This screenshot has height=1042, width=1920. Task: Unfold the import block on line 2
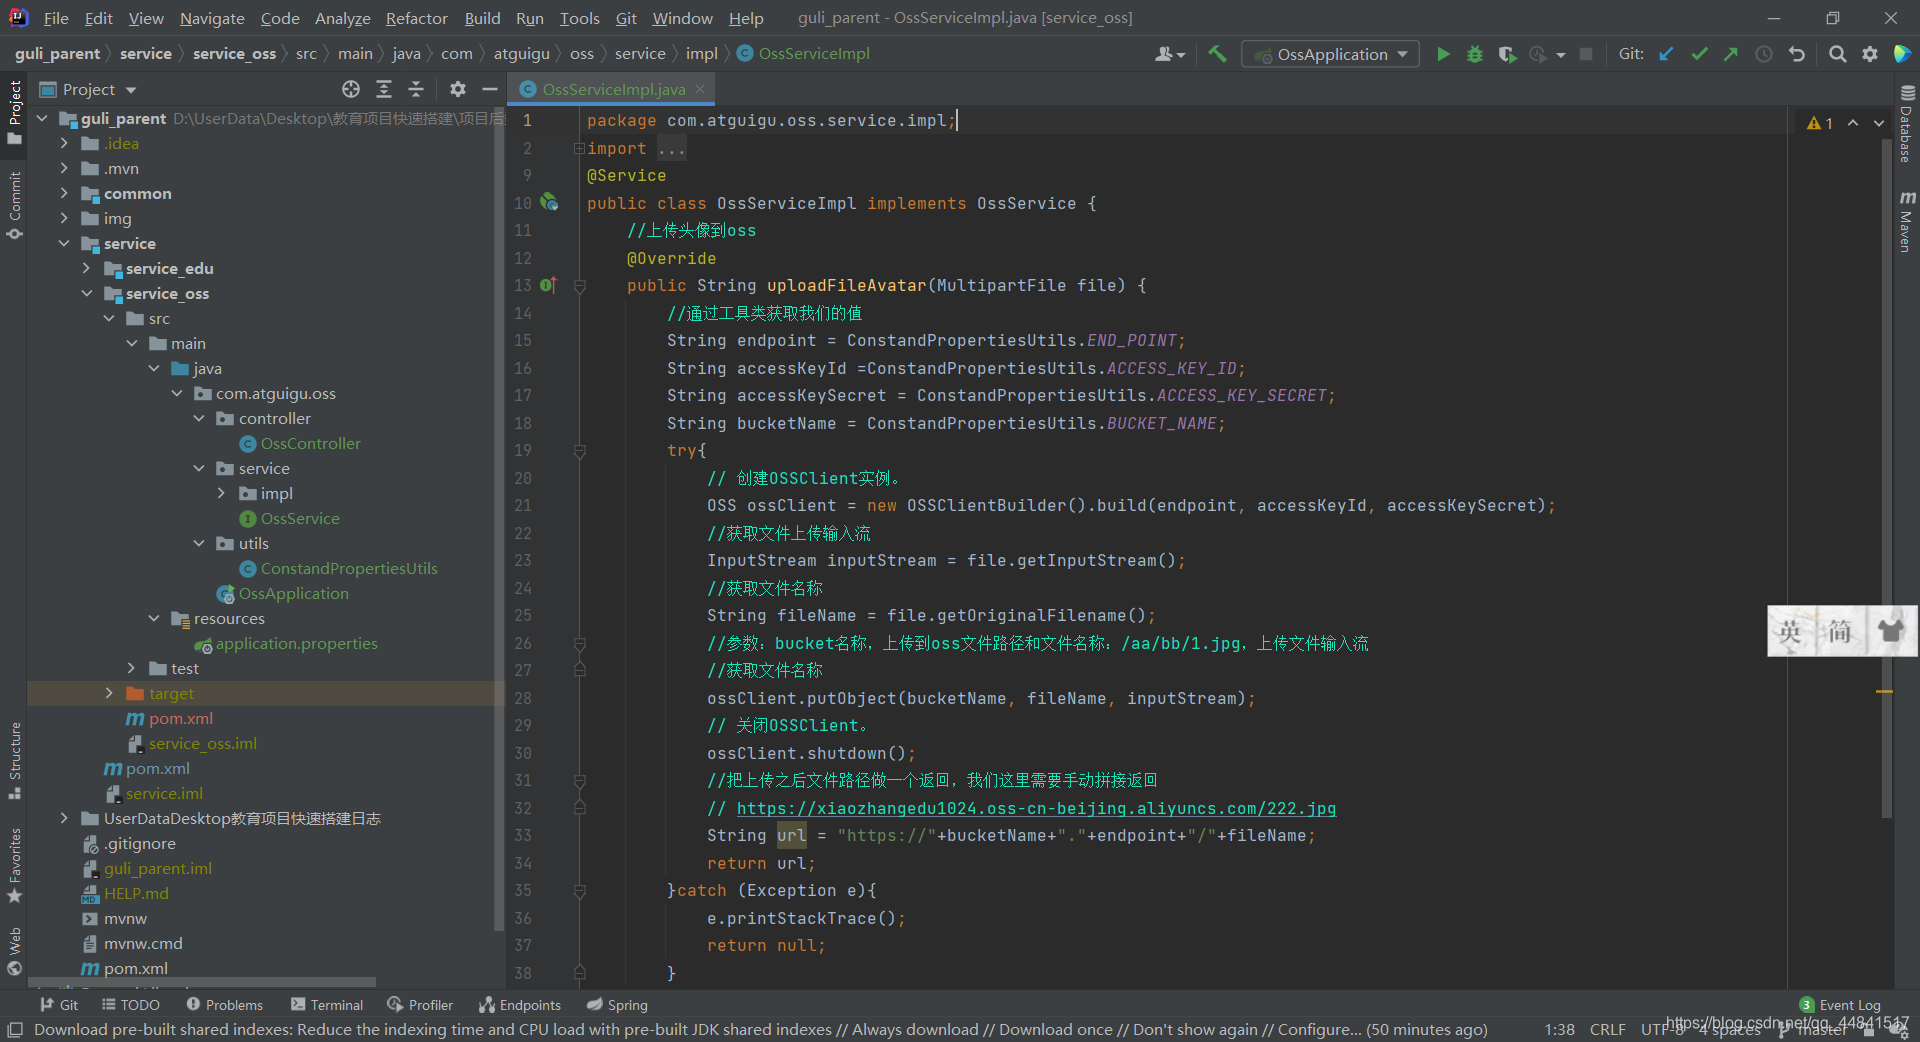pos(579,148)
